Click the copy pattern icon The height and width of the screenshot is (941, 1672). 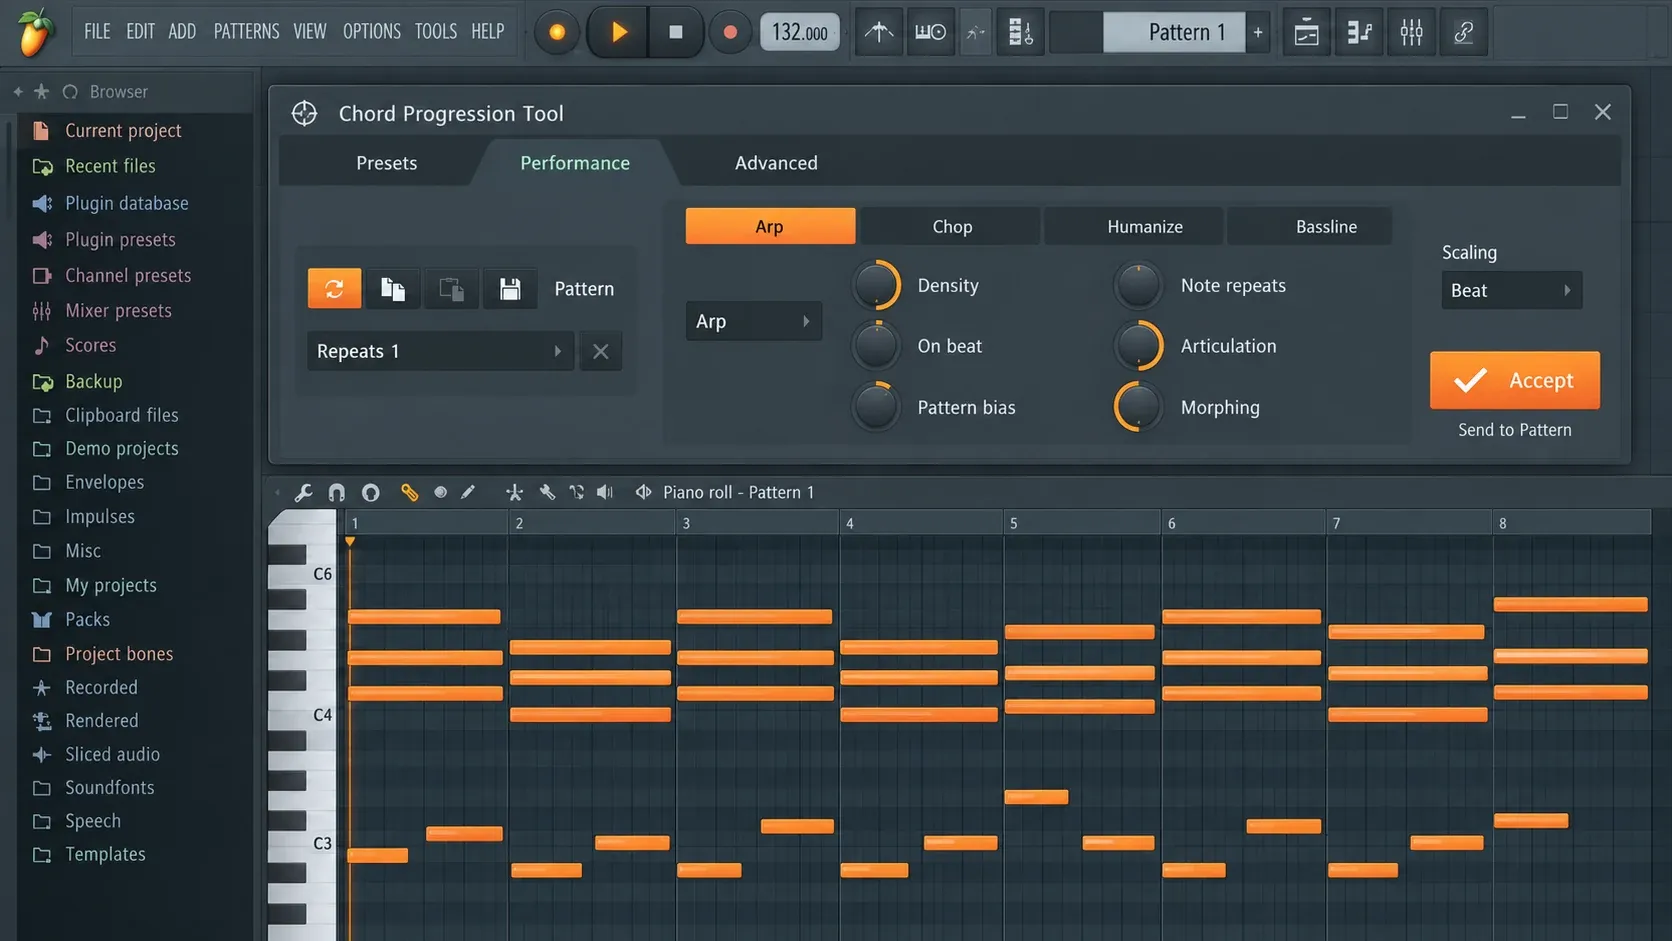(393, 289)
